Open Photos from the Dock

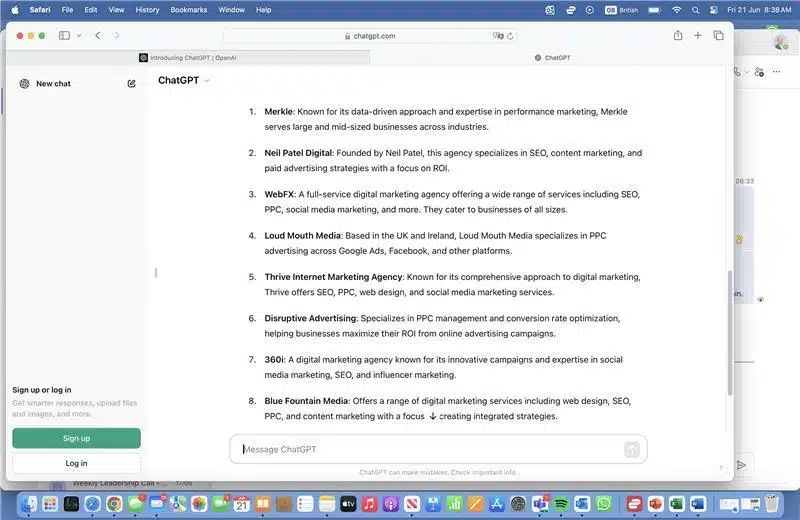[199, 504]
